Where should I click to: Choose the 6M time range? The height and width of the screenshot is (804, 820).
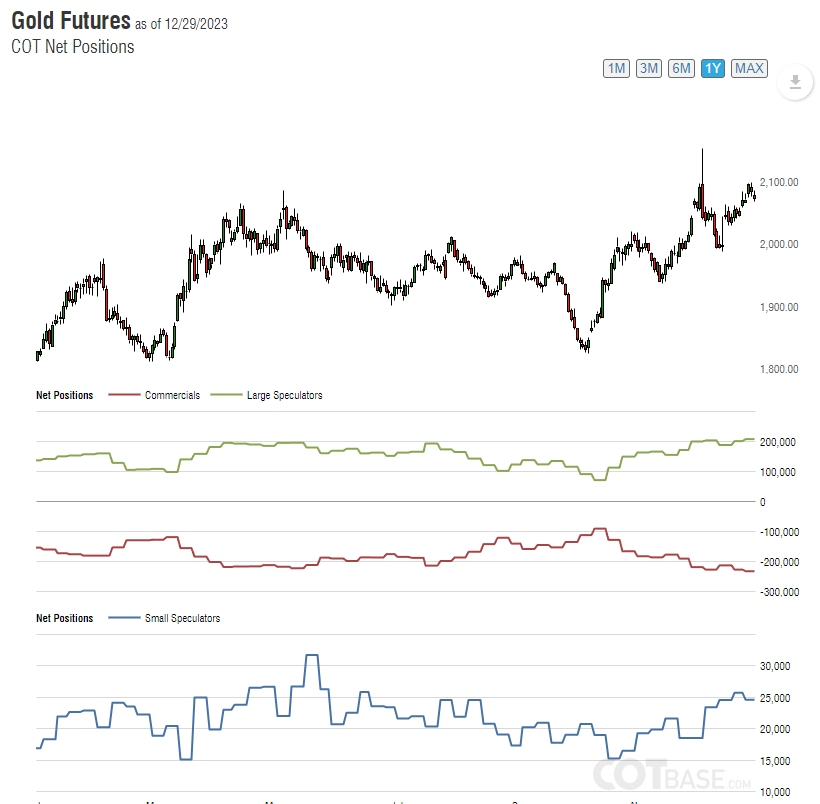point(681,68)
